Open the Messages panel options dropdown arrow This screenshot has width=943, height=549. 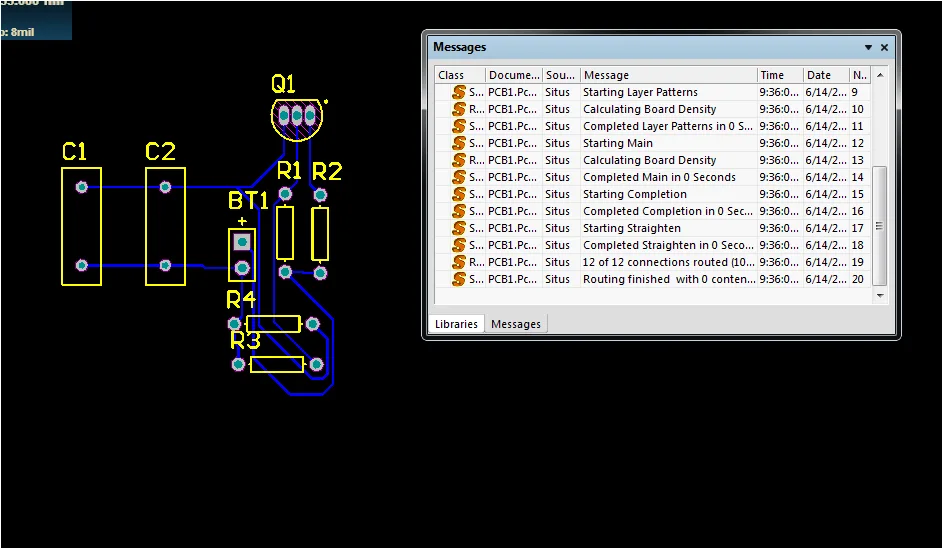pos(868,48)
